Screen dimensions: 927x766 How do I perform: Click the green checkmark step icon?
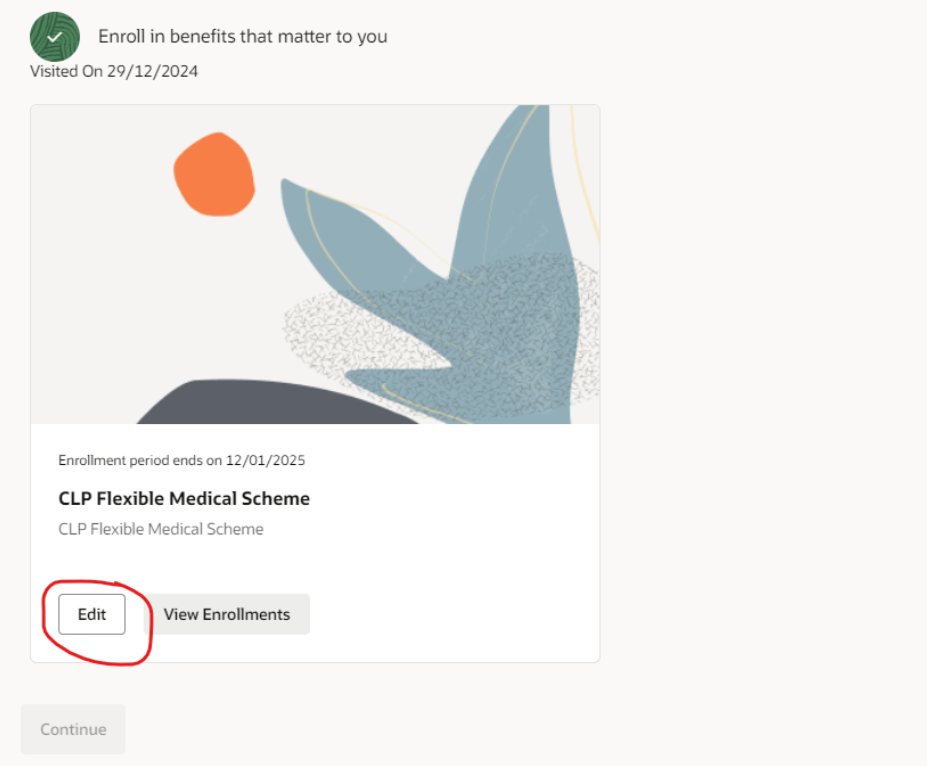pyautogui.click(x=55, y=37)
